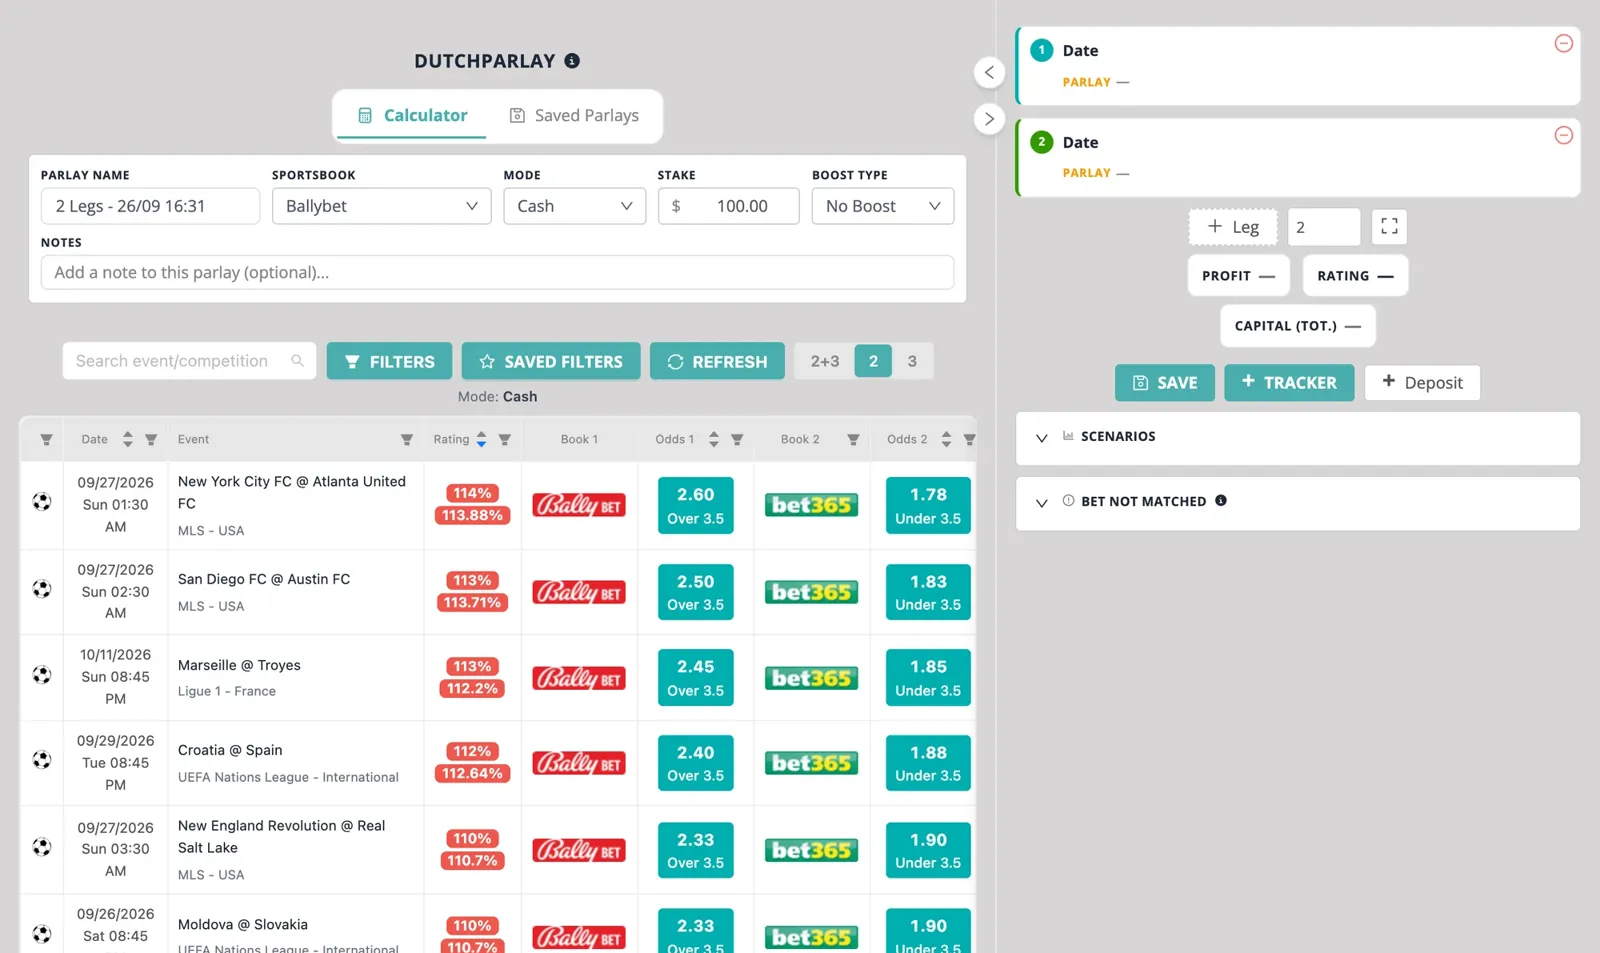Click the Notes input field
The image size is (1600, 953).
click(497, 272)
